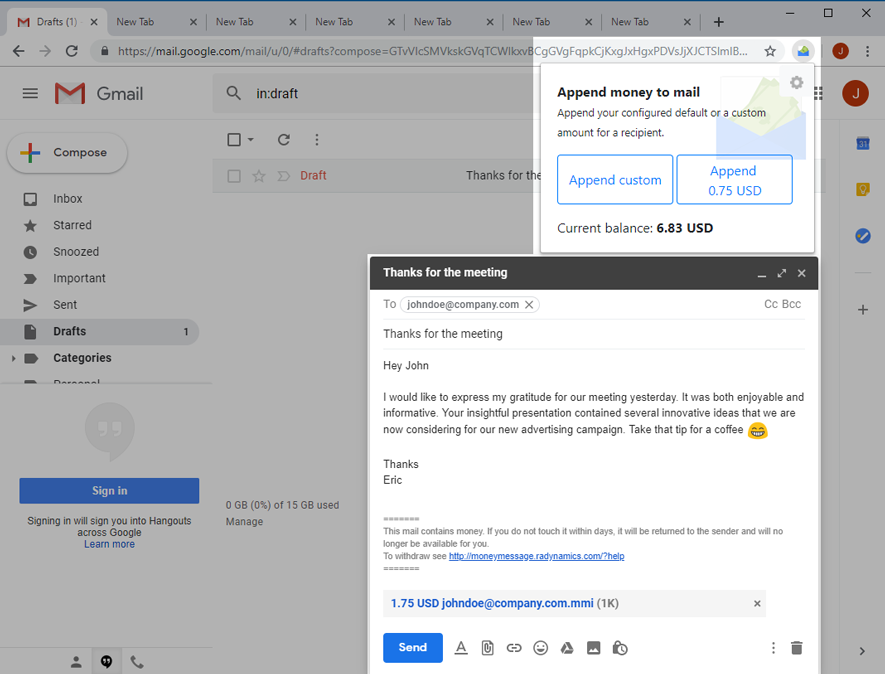
Task: Open the Chrome three-dot menu
Action: coord(868,51)
